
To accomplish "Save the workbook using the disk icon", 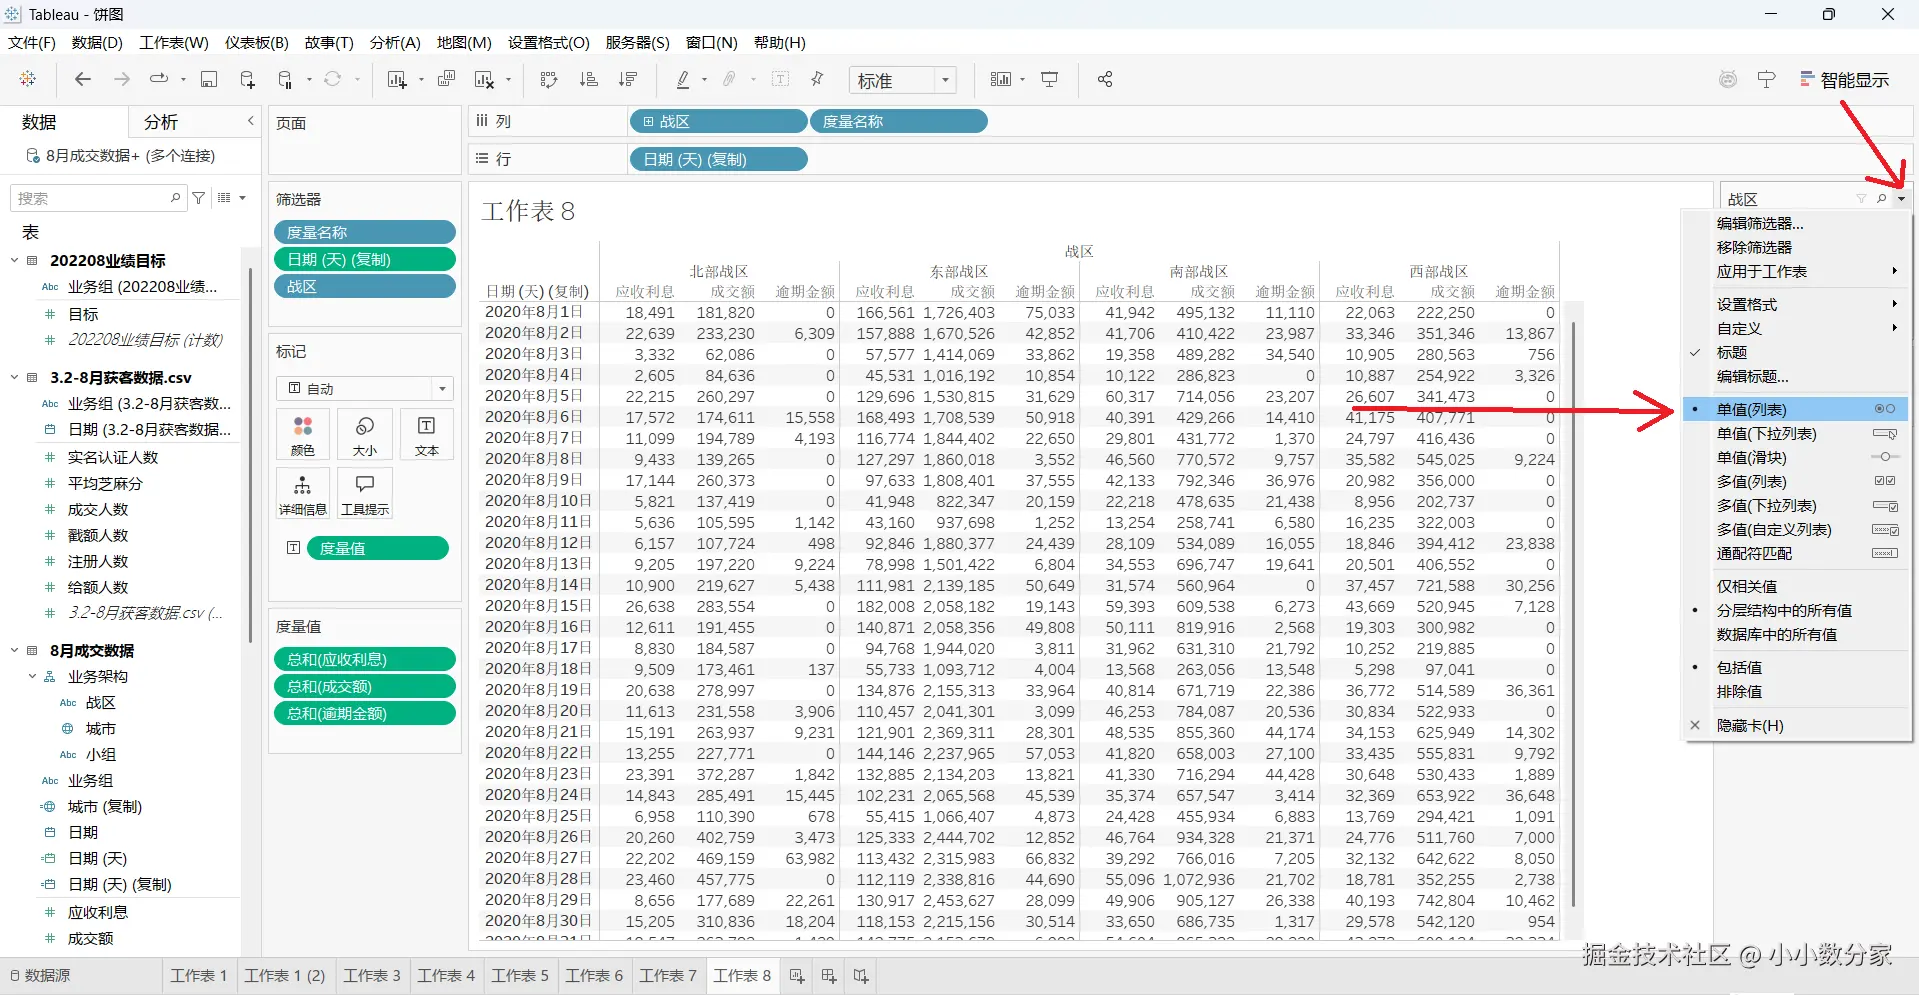I will (x=209, y=79).
